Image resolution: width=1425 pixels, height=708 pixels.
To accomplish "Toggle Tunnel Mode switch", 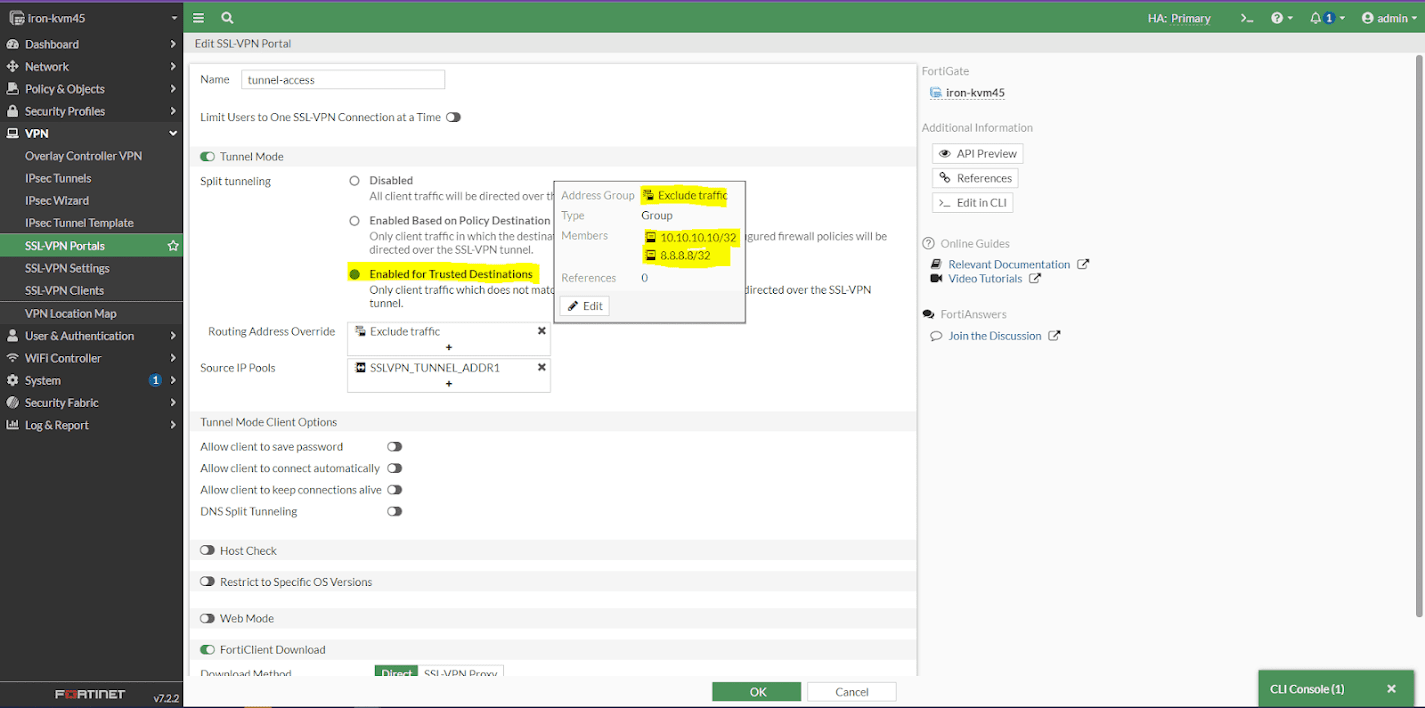I will 208,157.
